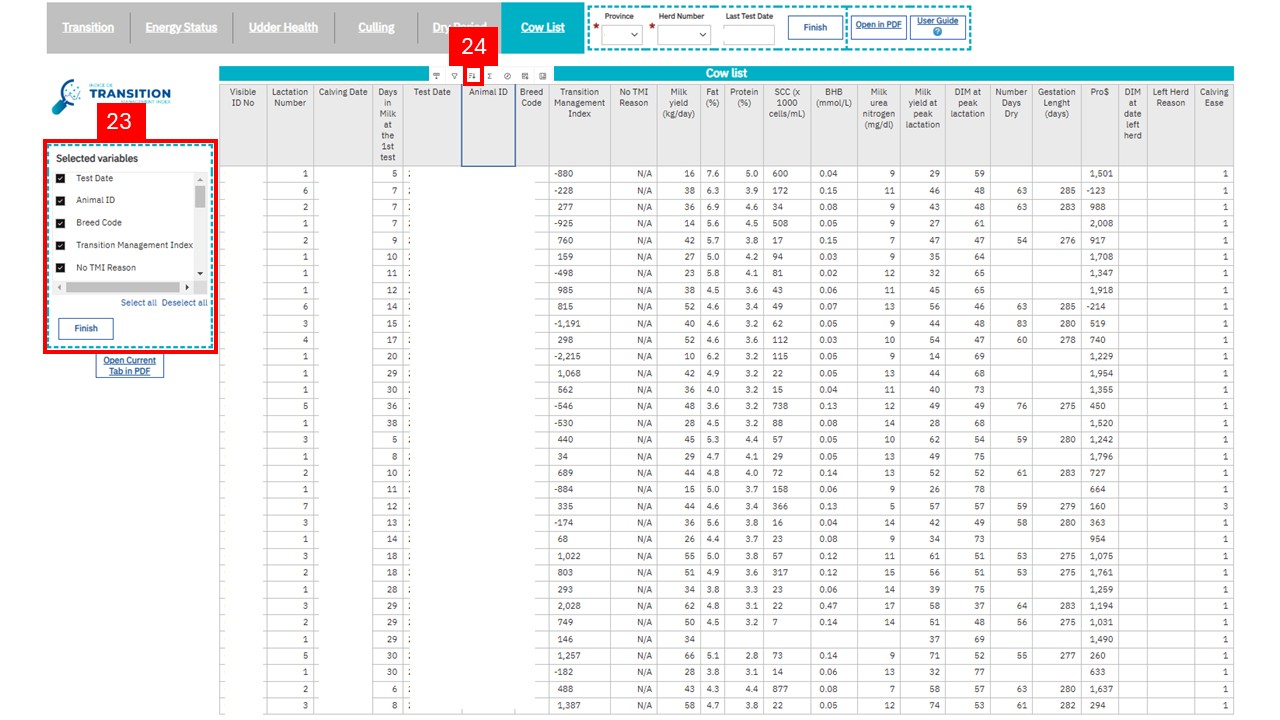Switch to the Udder Health tab
This screenshot has width=1280, height=720.
283,27
